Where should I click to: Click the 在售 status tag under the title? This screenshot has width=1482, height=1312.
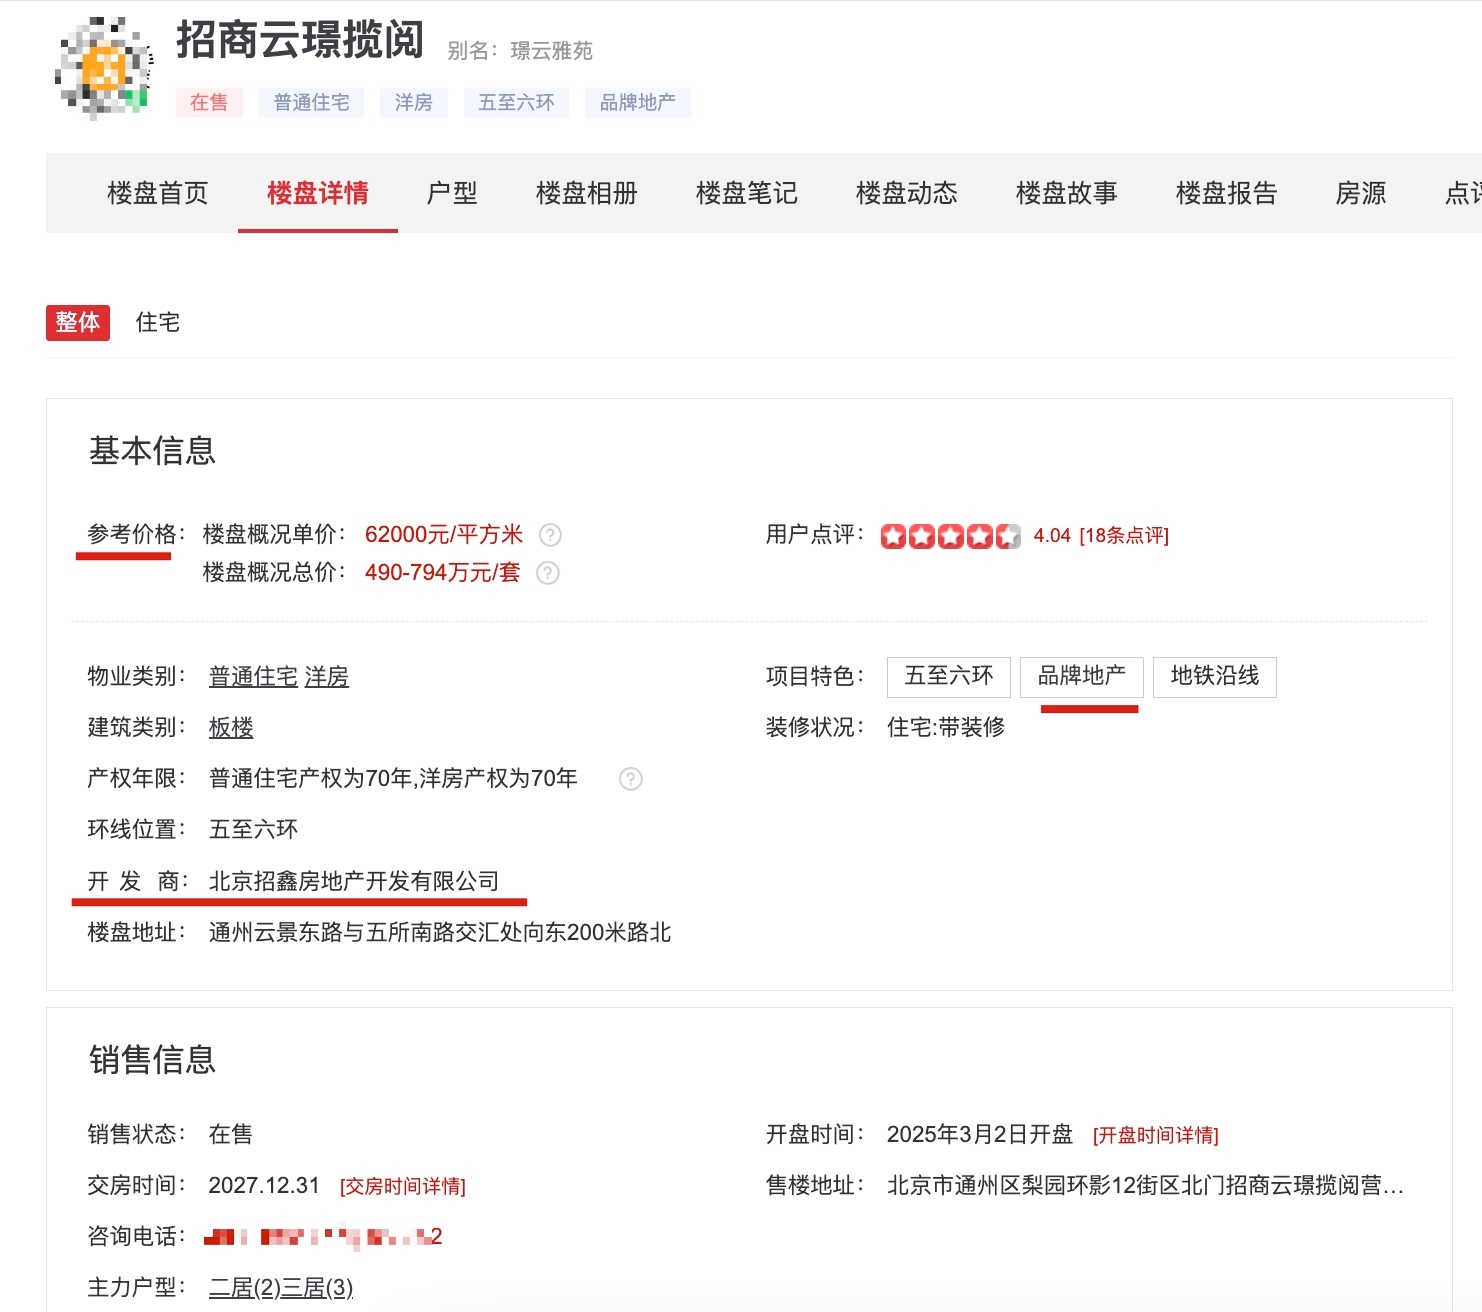point(209,102)
